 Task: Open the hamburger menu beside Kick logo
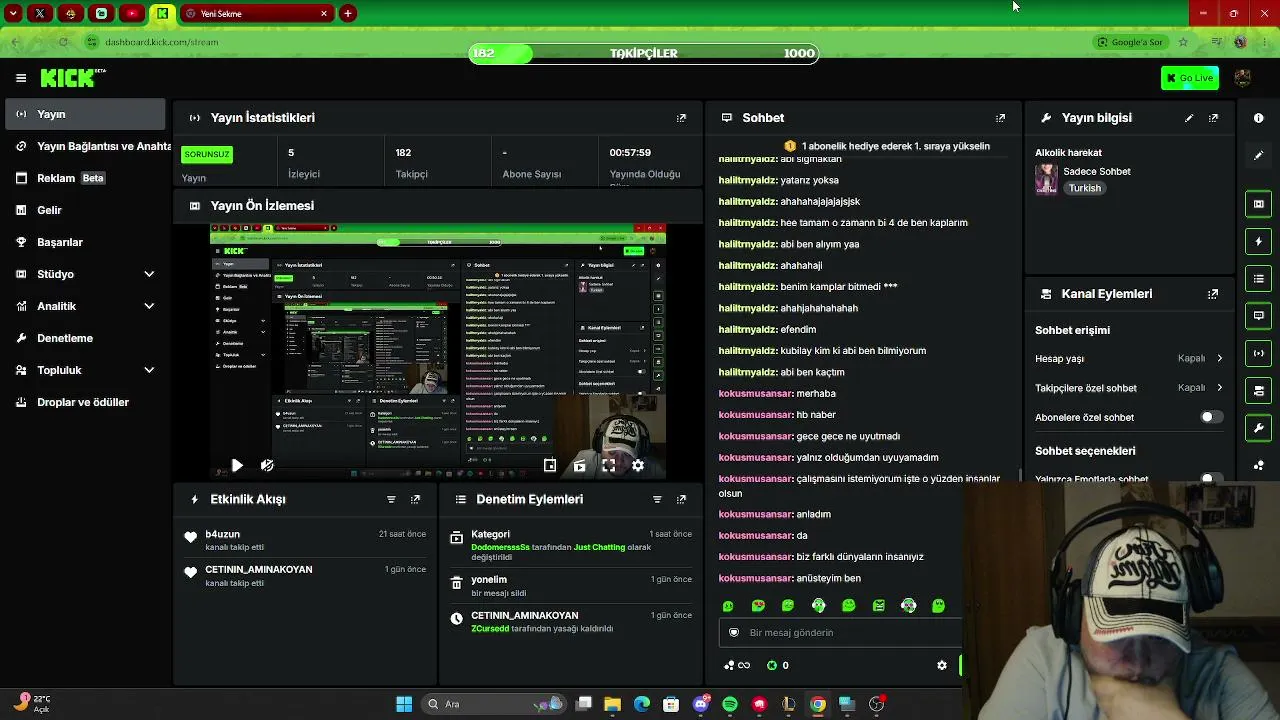point(21,78)
